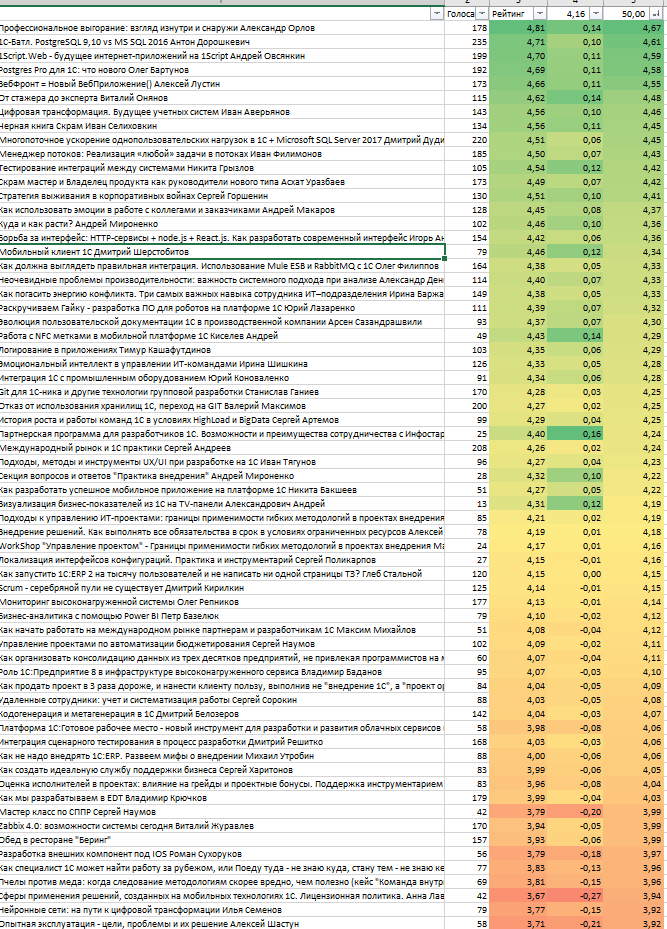The image size is (667, 929).
Task: Select Черная книга Скрам Иван Селиховкин cell
Action: [x=222, y=126]
